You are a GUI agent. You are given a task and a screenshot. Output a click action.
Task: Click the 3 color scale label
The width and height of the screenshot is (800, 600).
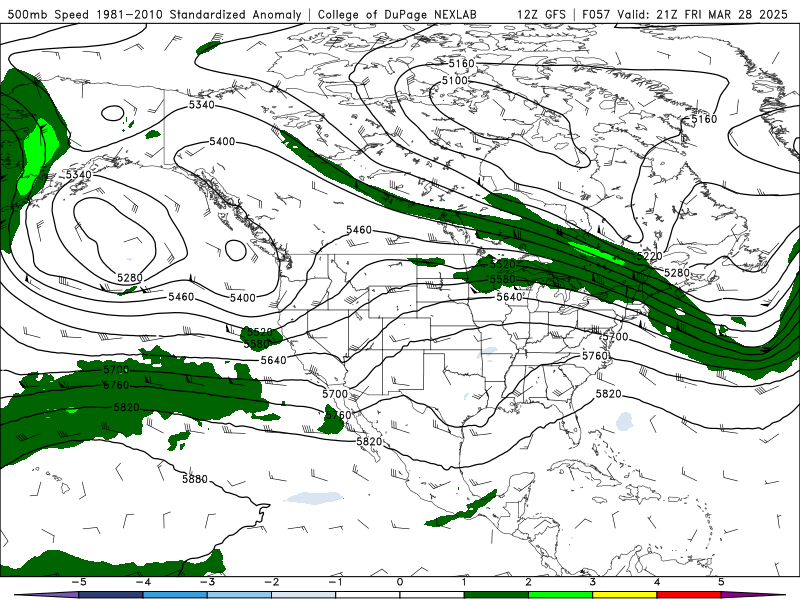pyautogui.click(x=593, y=582)
